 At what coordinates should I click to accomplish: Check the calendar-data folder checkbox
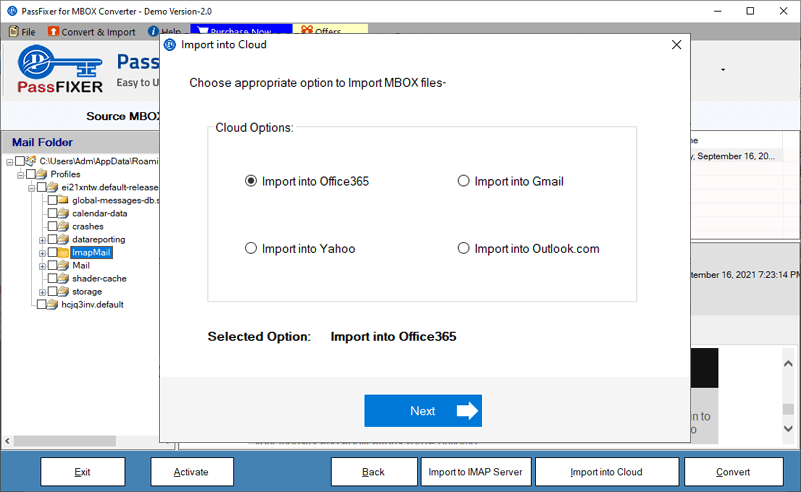52,213
